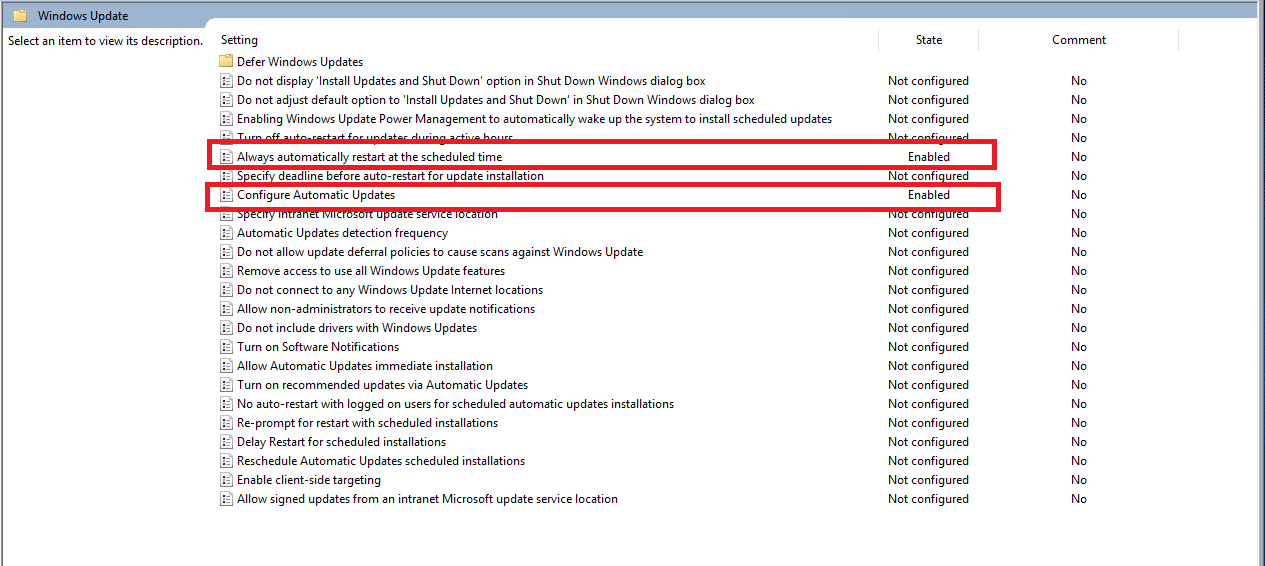The height and width of the screenshot is (566, 1265).
Task: Click policy icon beside Do not include drivers
Action: [226, 328]
